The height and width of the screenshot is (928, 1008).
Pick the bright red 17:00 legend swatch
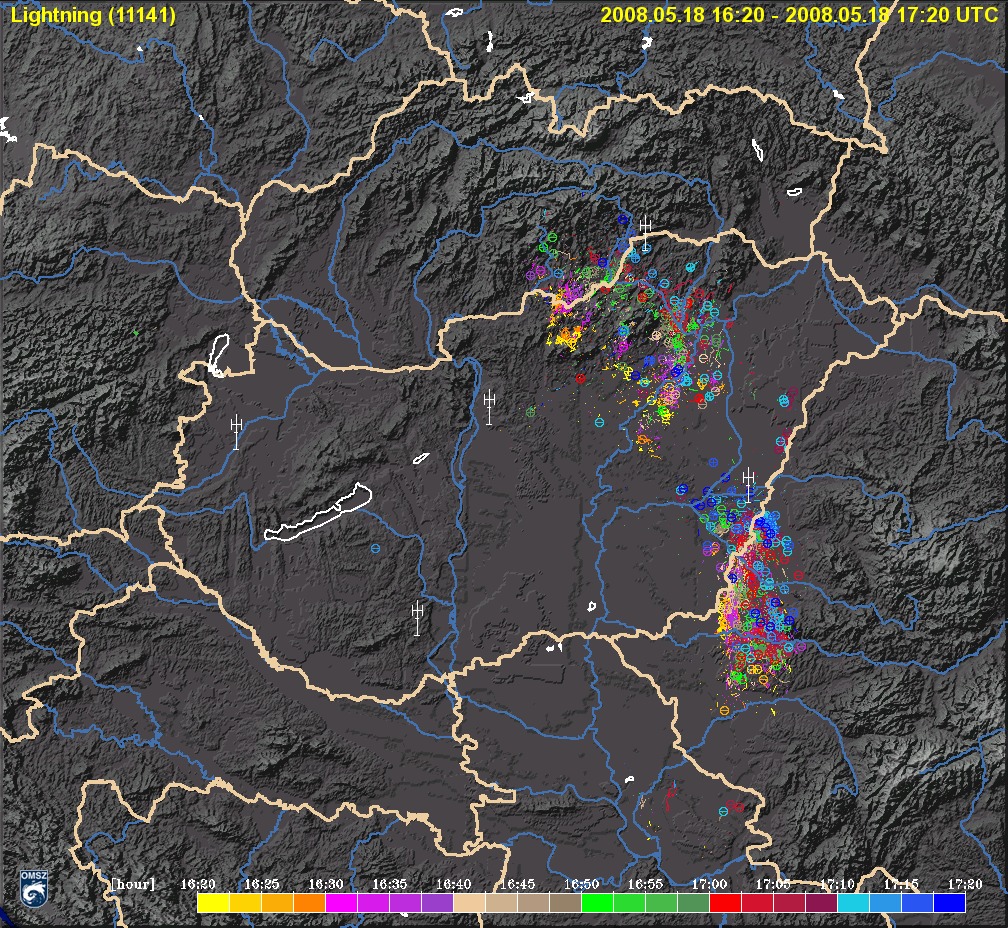(725, 903)
